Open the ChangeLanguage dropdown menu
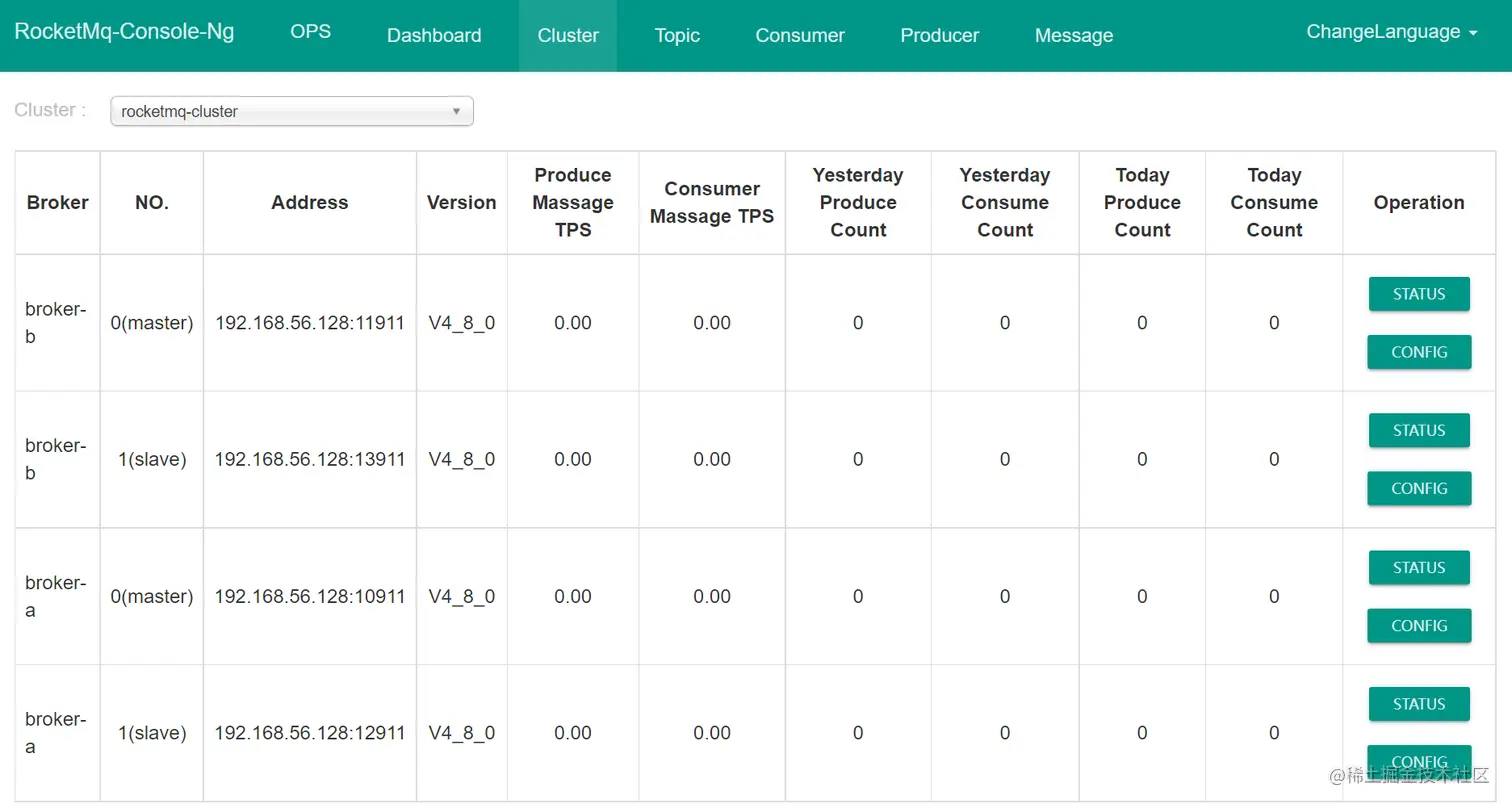Image resolution: width=1512 pixels, height=808 pixels. 1392,32
